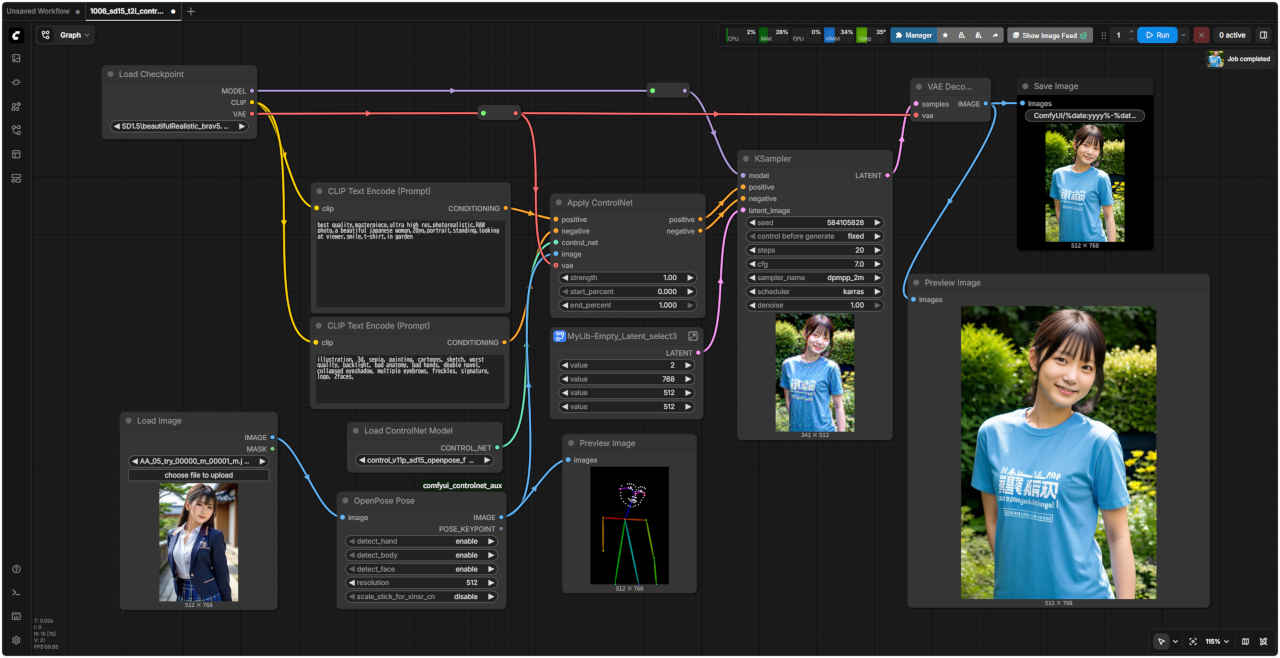
Task: Click the minimap icon in bottom toolbar
Action: [1245, 641]
